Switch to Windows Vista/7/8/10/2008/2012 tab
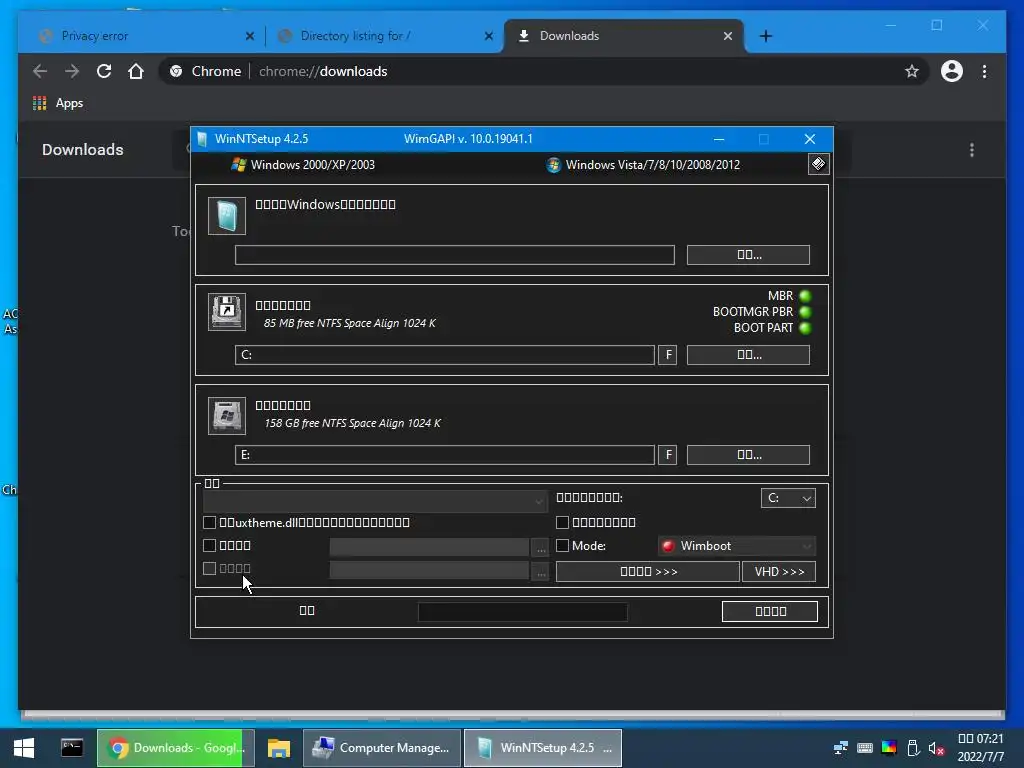 (x=643, y=165)
